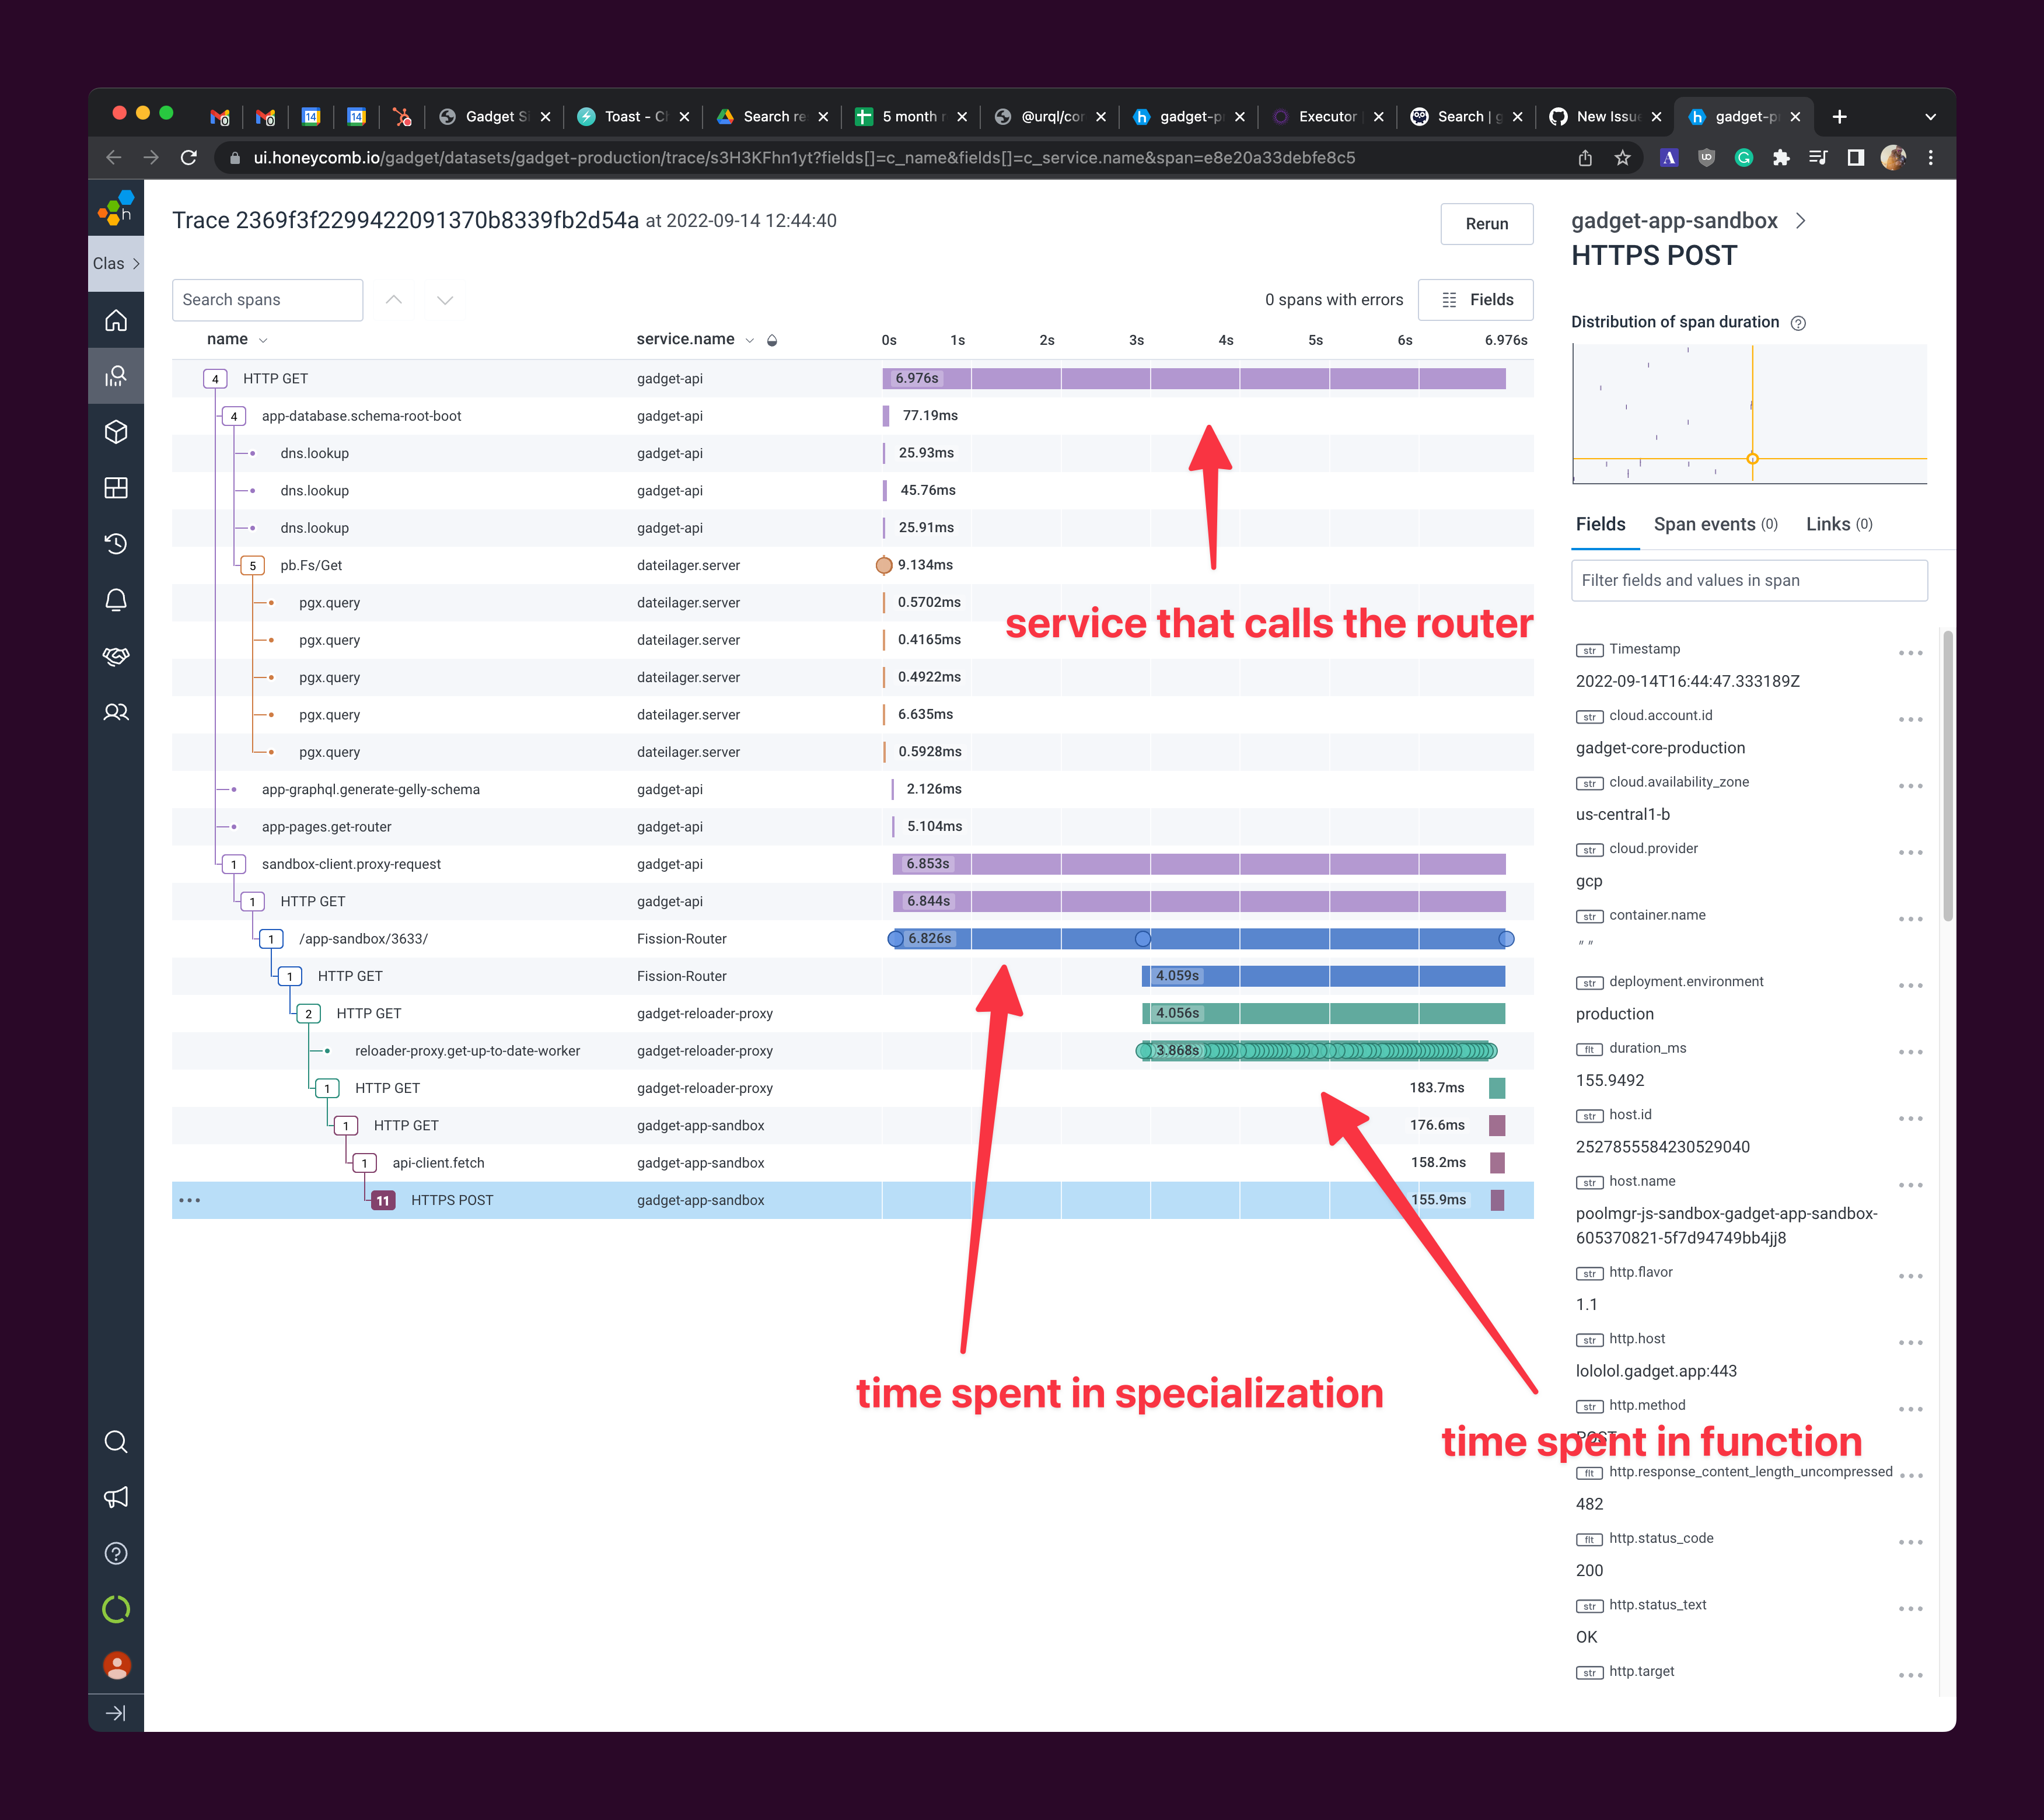Image resolution: width=2044 pixels, height=1820 pixels.
Task: Collapse the sidebar with the arrow icon
Action: click(117, 1712)
